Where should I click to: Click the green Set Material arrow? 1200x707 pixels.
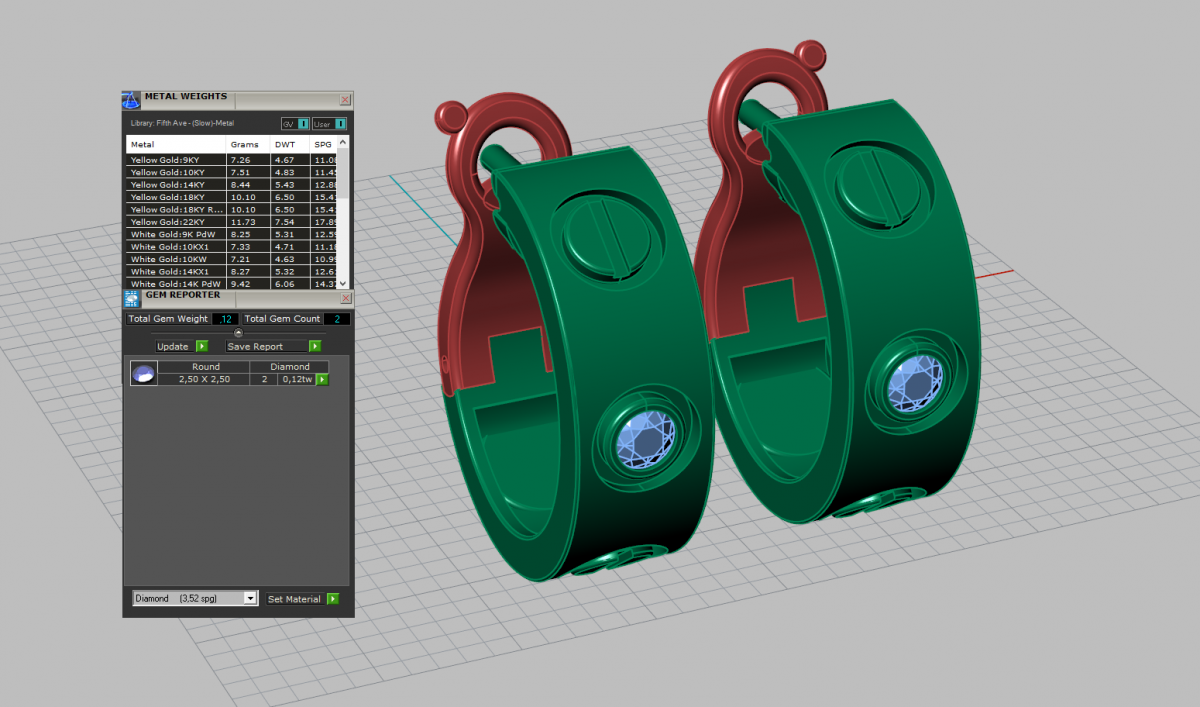(333, 599)
